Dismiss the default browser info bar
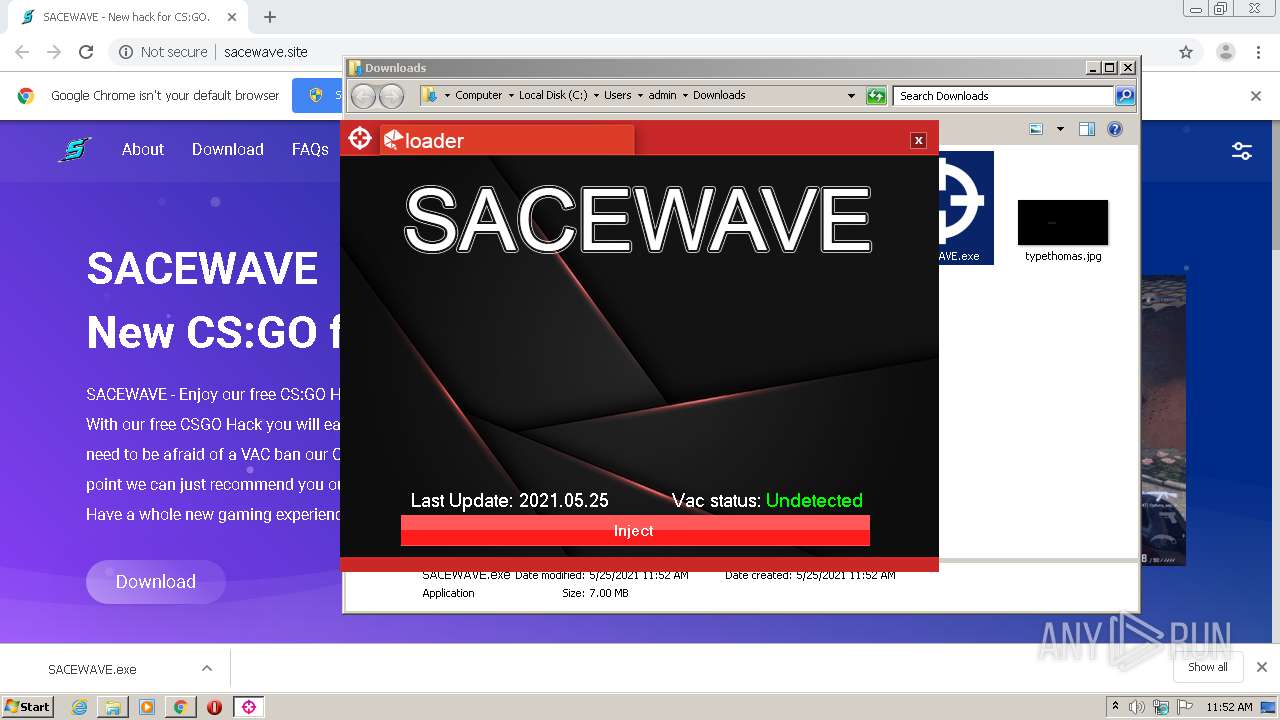 1256,96
